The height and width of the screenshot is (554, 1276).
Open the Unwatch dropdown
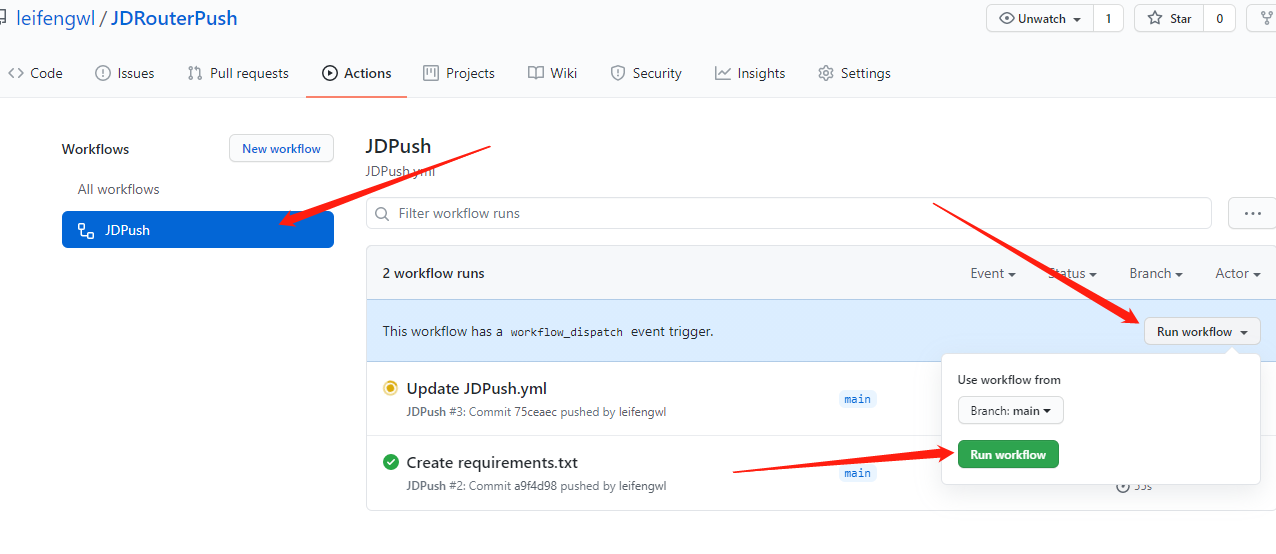point(1040,19)
